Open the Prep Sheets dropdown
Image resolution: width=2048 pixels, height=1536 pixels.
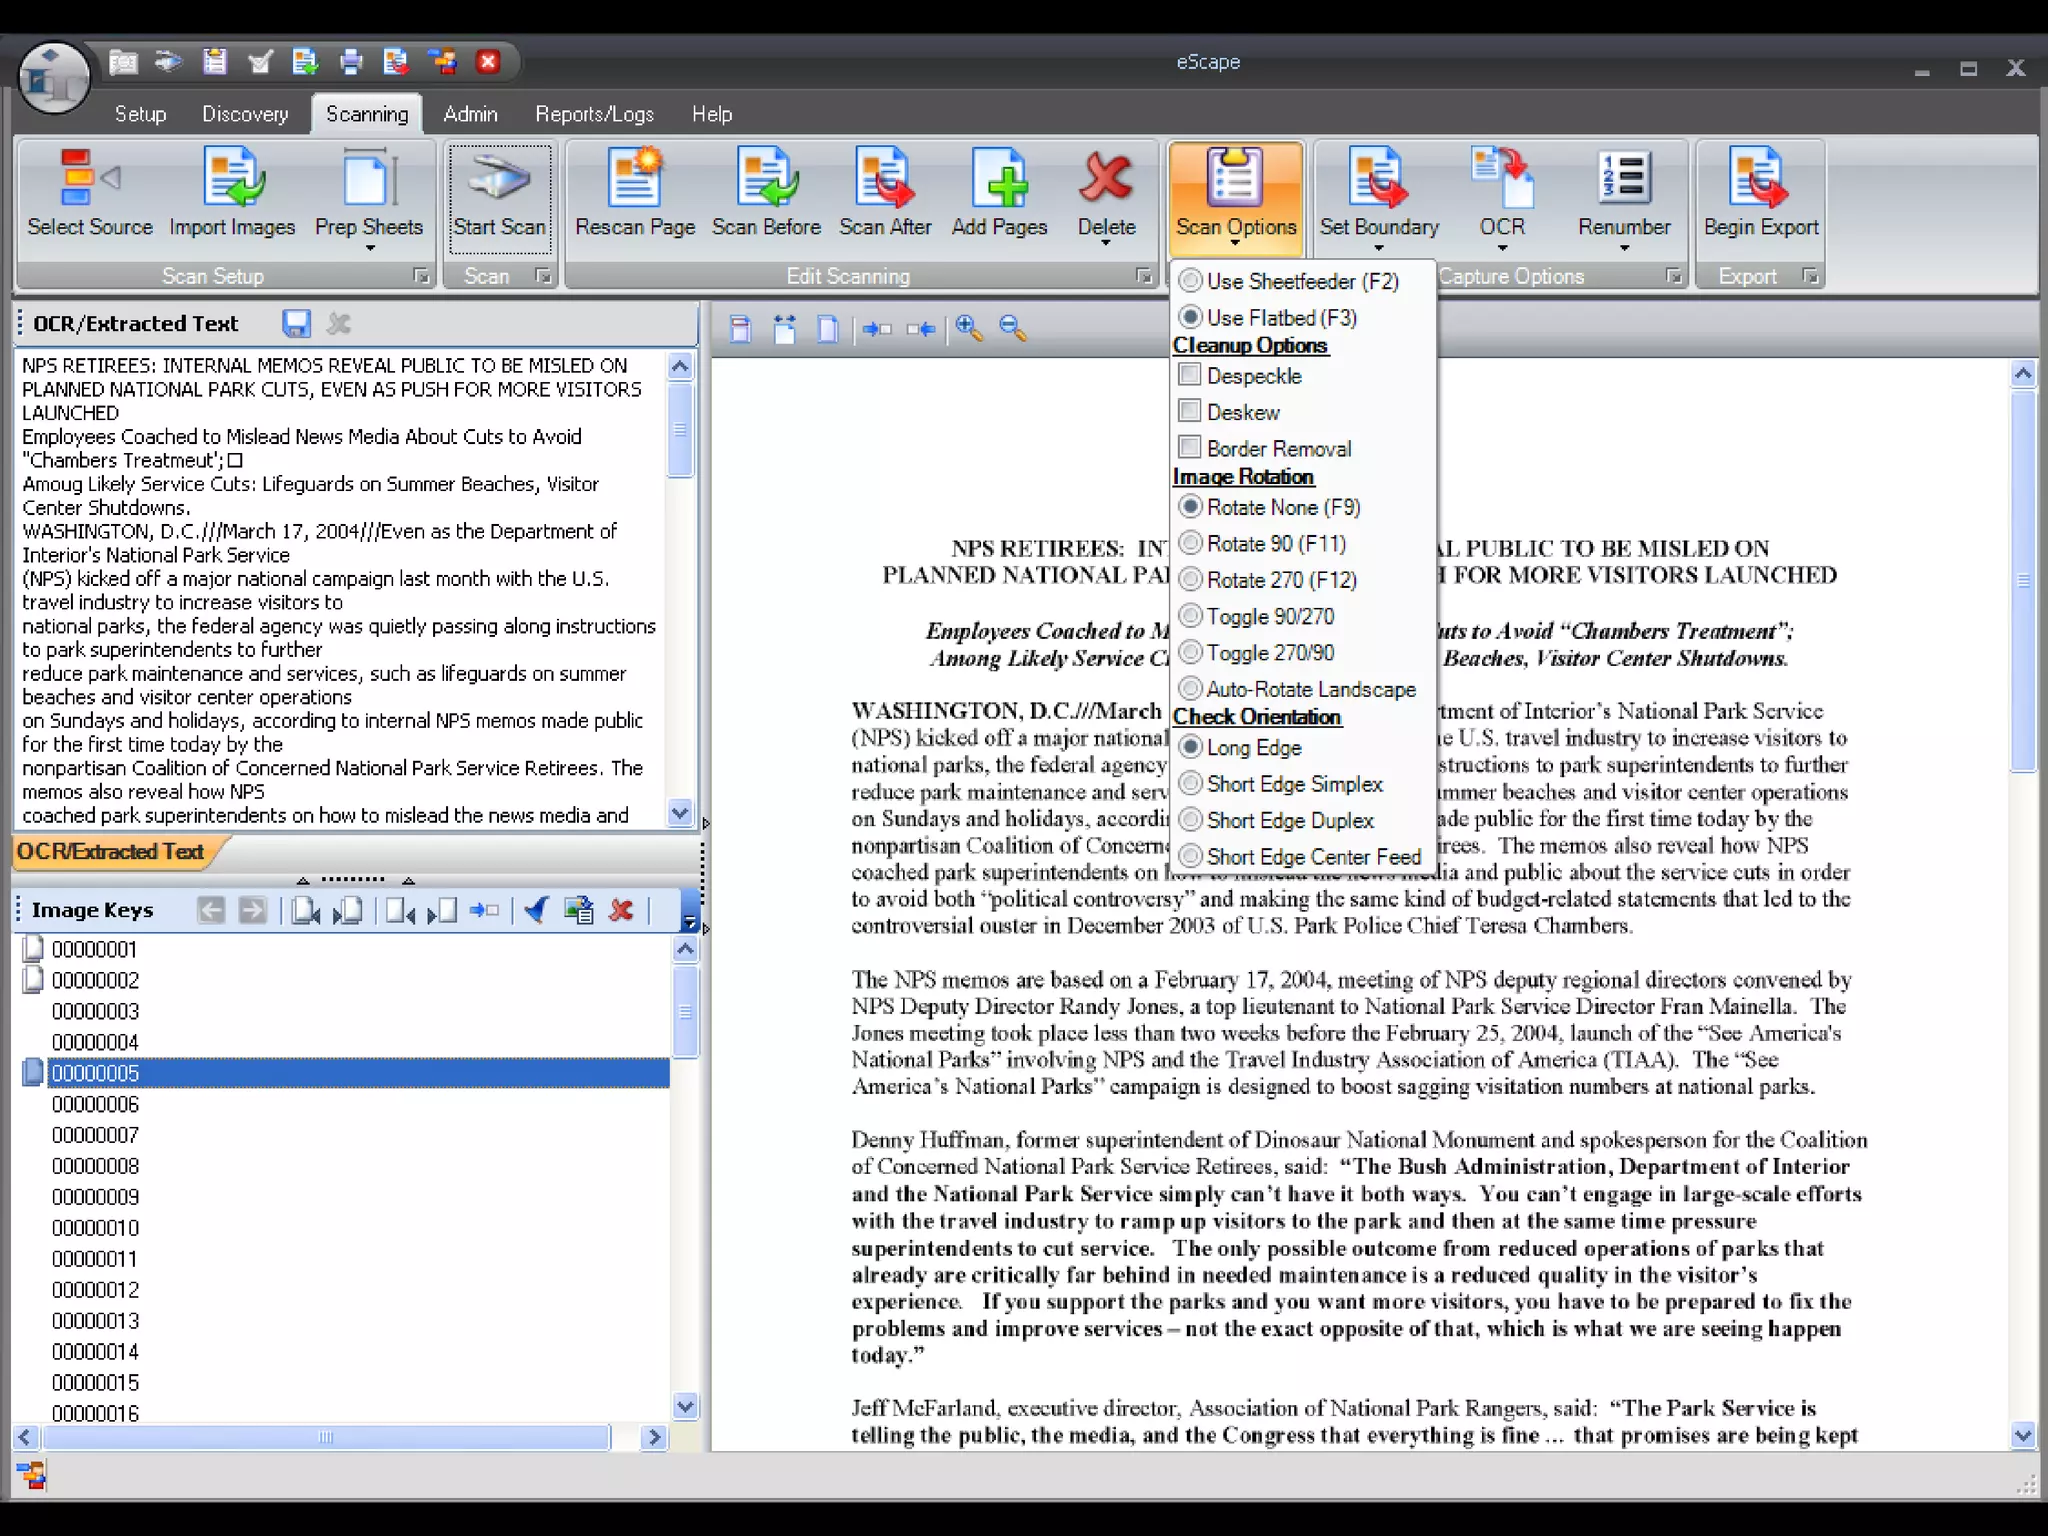[369, 247]
